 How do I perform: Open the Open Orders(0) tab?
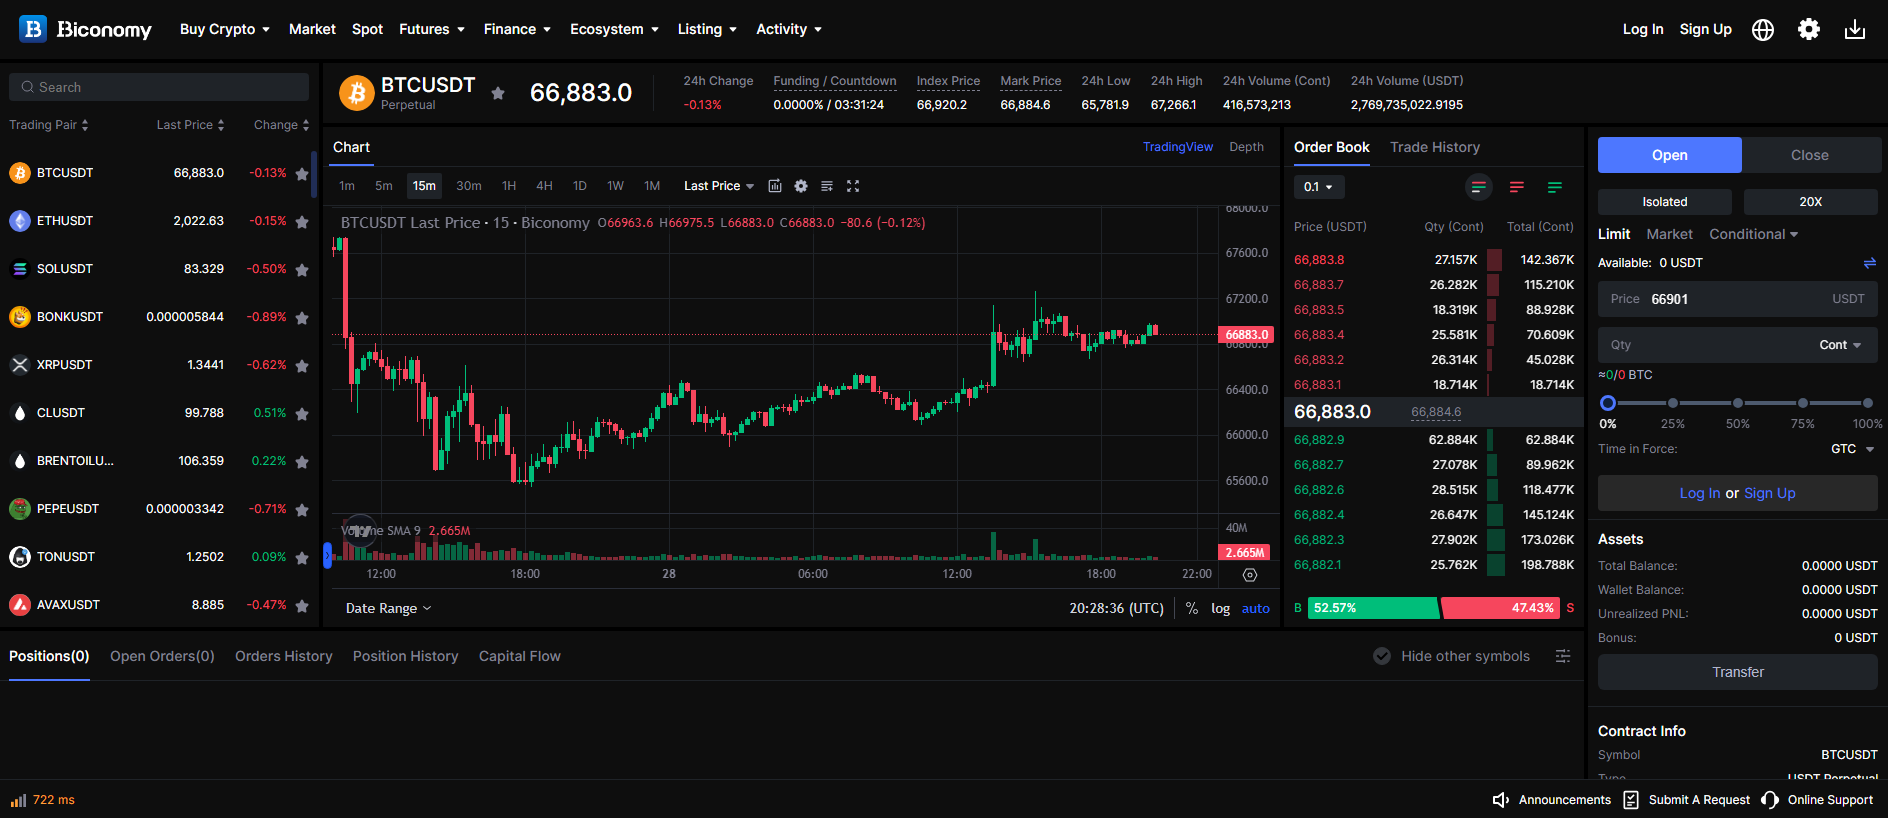click(x=162, y=656)
